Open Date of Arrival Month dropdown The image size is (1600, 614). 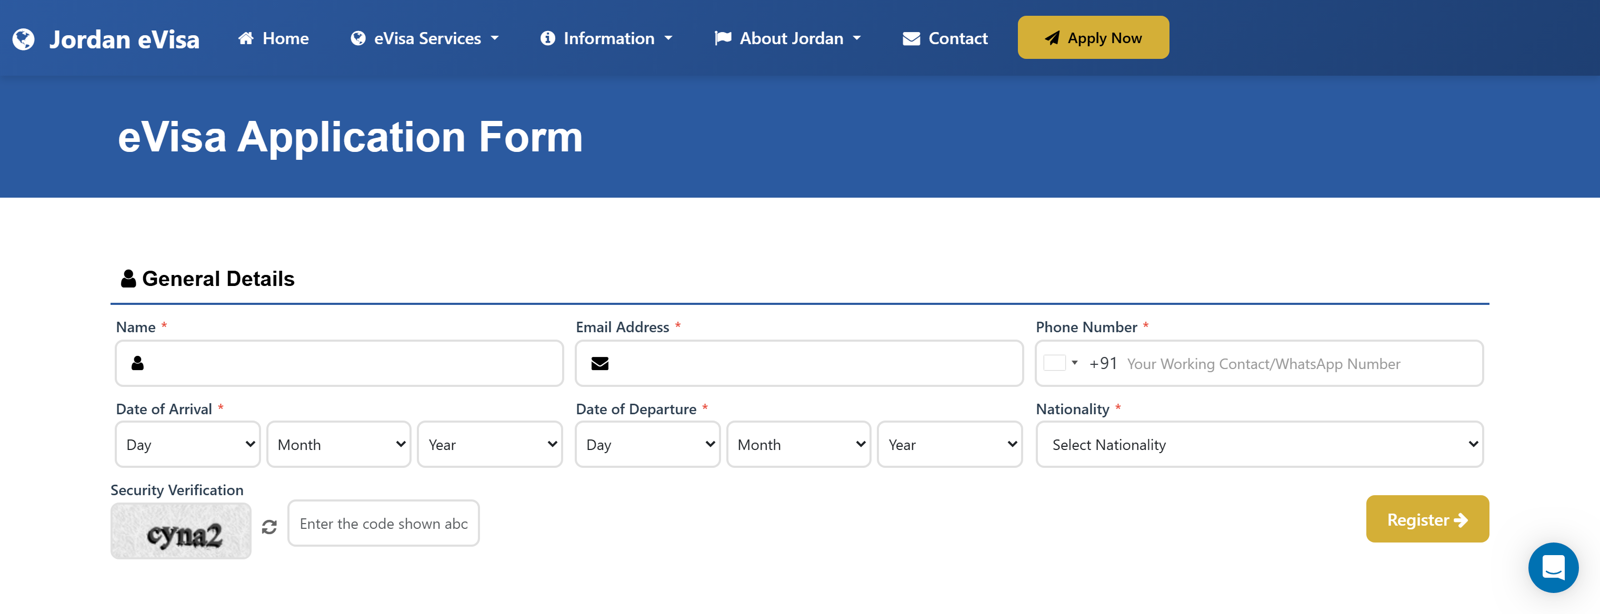(x=339, y=445)
